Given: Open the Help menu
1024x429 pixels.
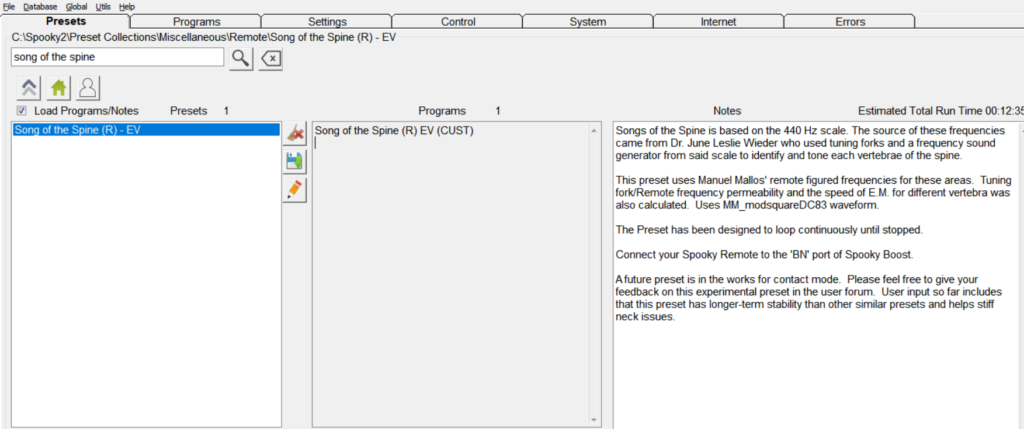Looking at the screenshot, I should (x=127, y=6).
